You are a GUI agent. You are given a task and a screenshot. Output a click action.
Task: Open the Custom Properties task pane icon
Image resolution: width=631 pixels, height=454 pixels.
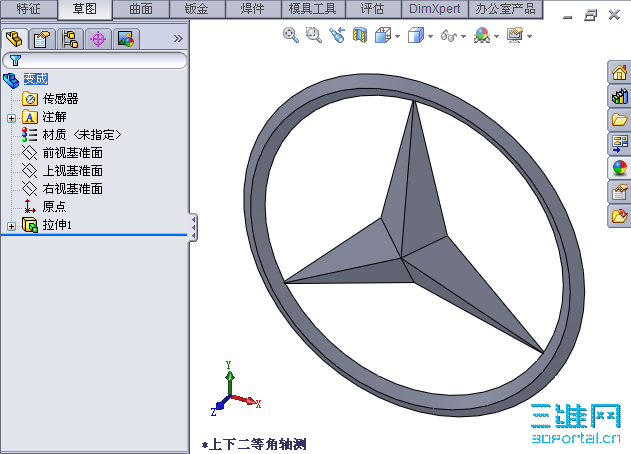pyautogui.click(x=619, y=192)
